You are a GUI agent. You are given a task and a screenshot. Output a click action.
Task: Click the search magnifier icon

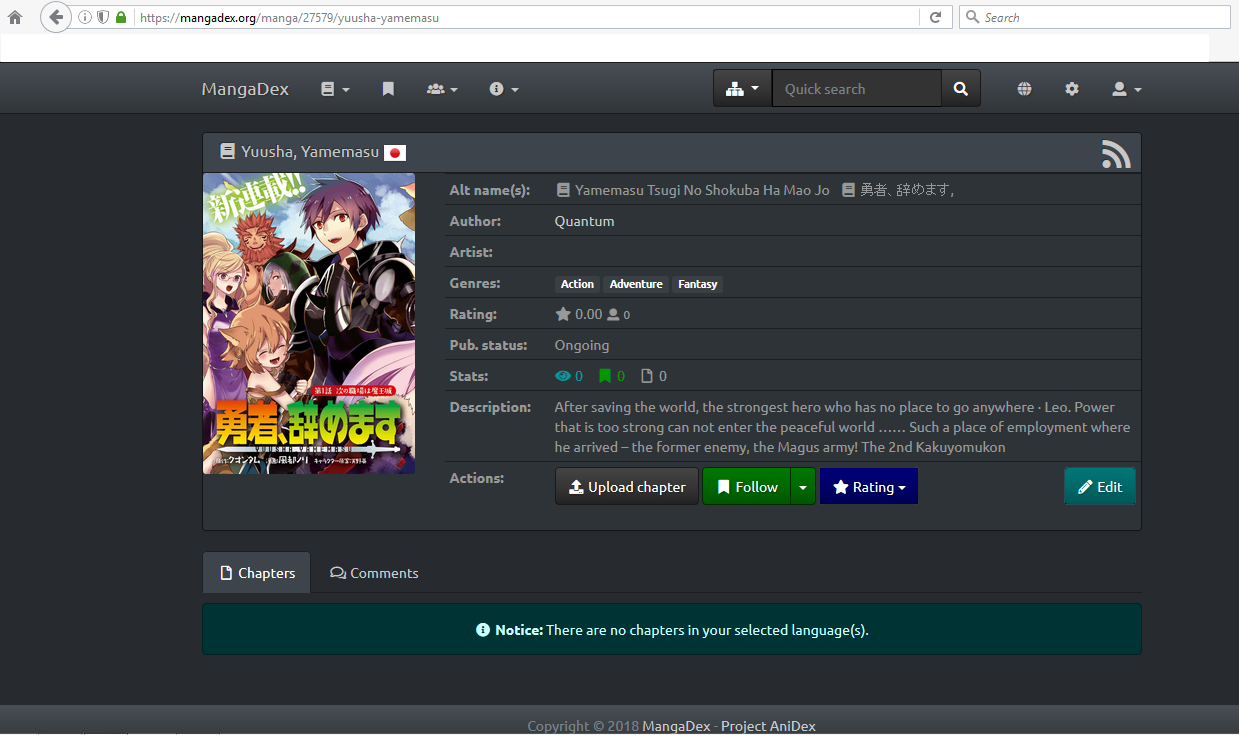[960, 88]
